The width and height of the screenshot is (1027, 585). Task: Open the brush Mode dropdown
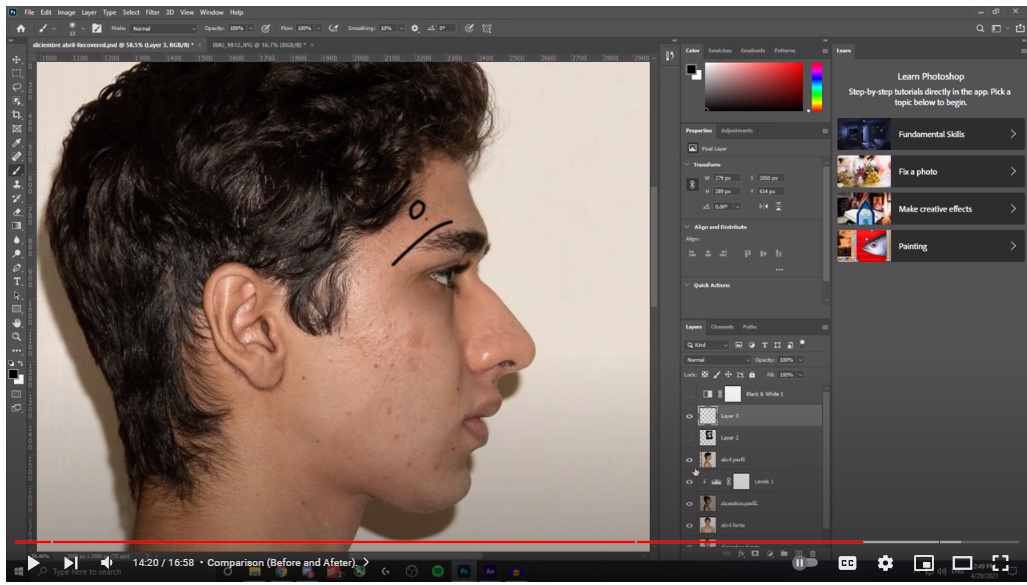163,28
